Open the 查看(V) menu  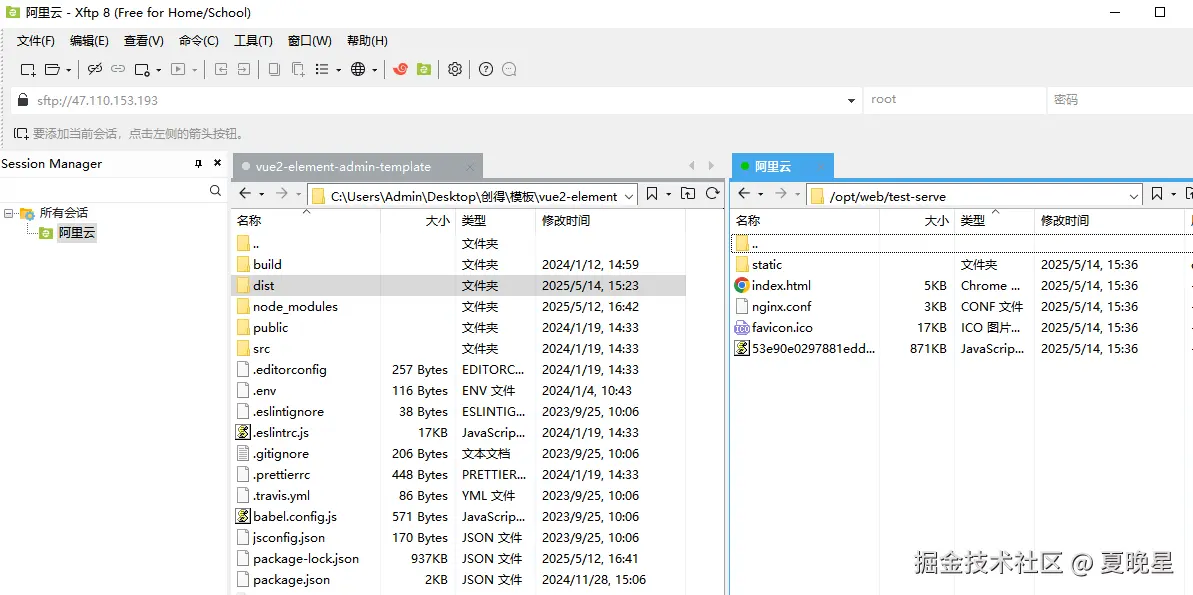click(144, 40)
